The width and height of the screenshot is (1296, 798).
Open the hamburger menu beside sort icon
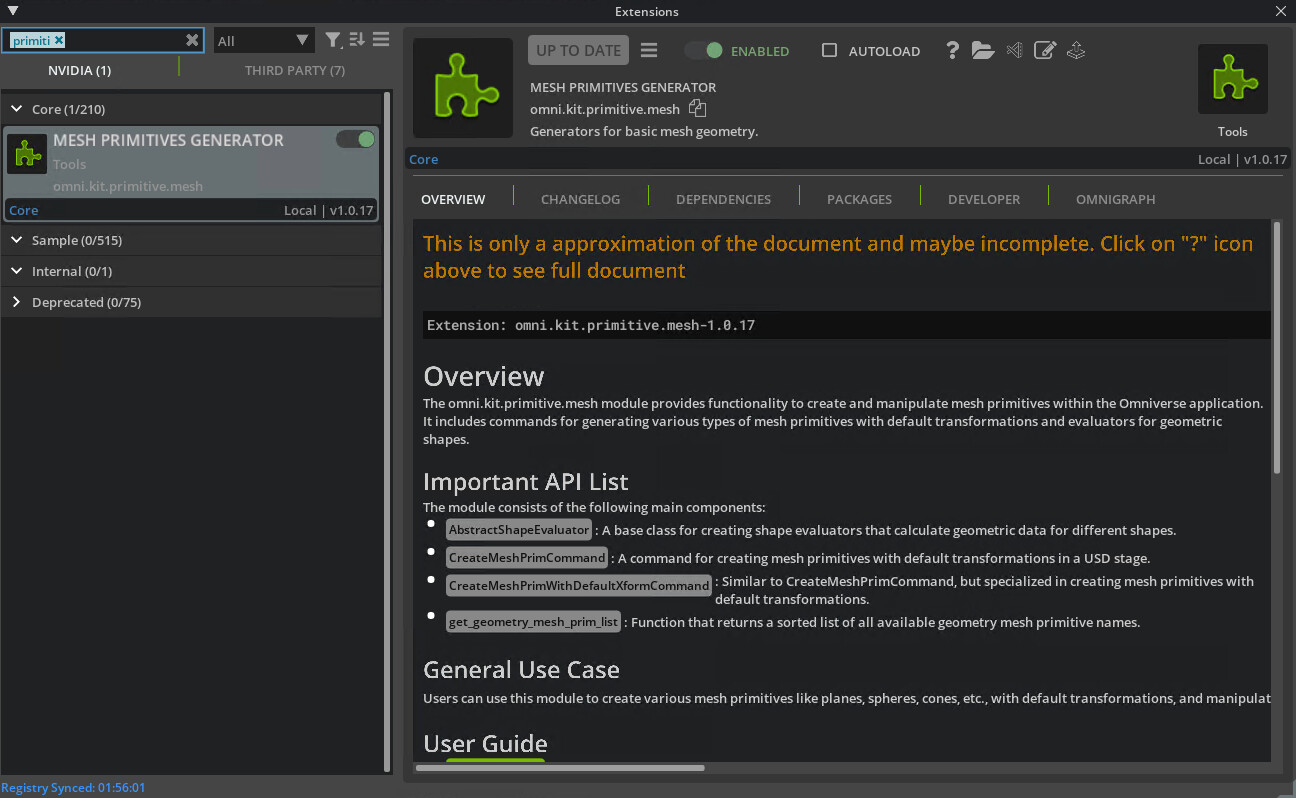[381, 40]
